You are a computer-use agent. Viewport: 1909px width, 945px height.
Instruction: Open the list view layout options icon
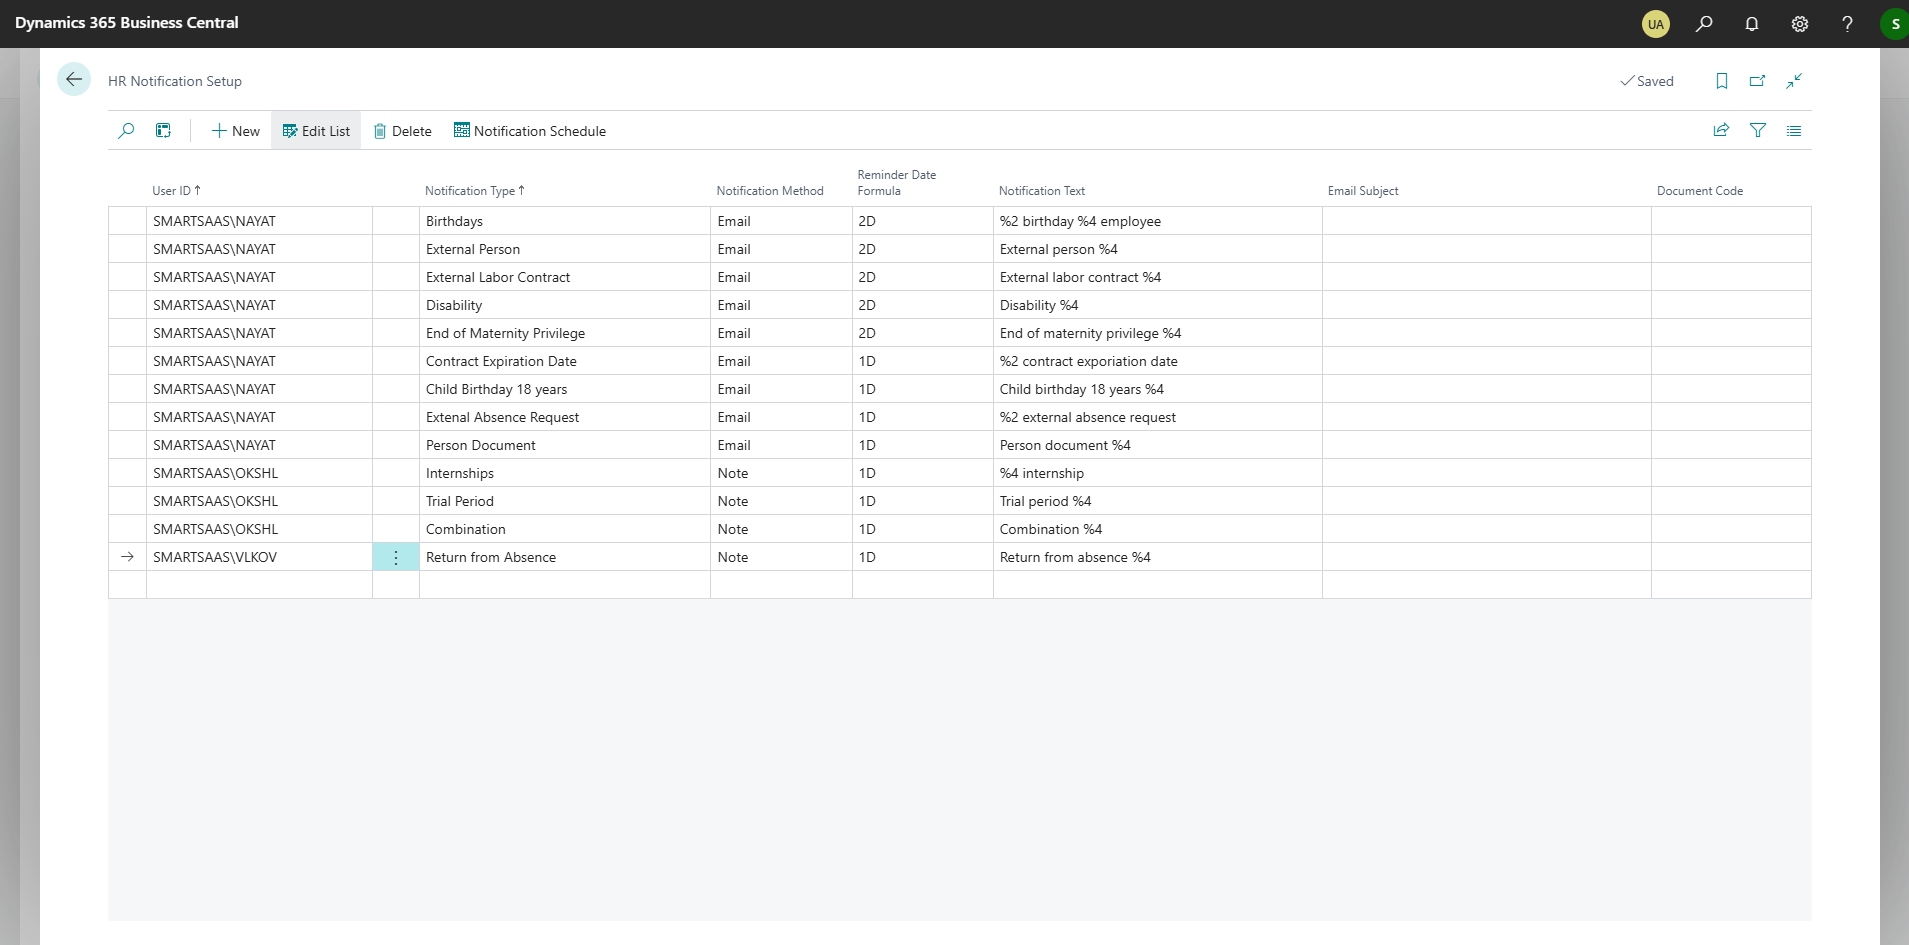tap(1794, 131)
